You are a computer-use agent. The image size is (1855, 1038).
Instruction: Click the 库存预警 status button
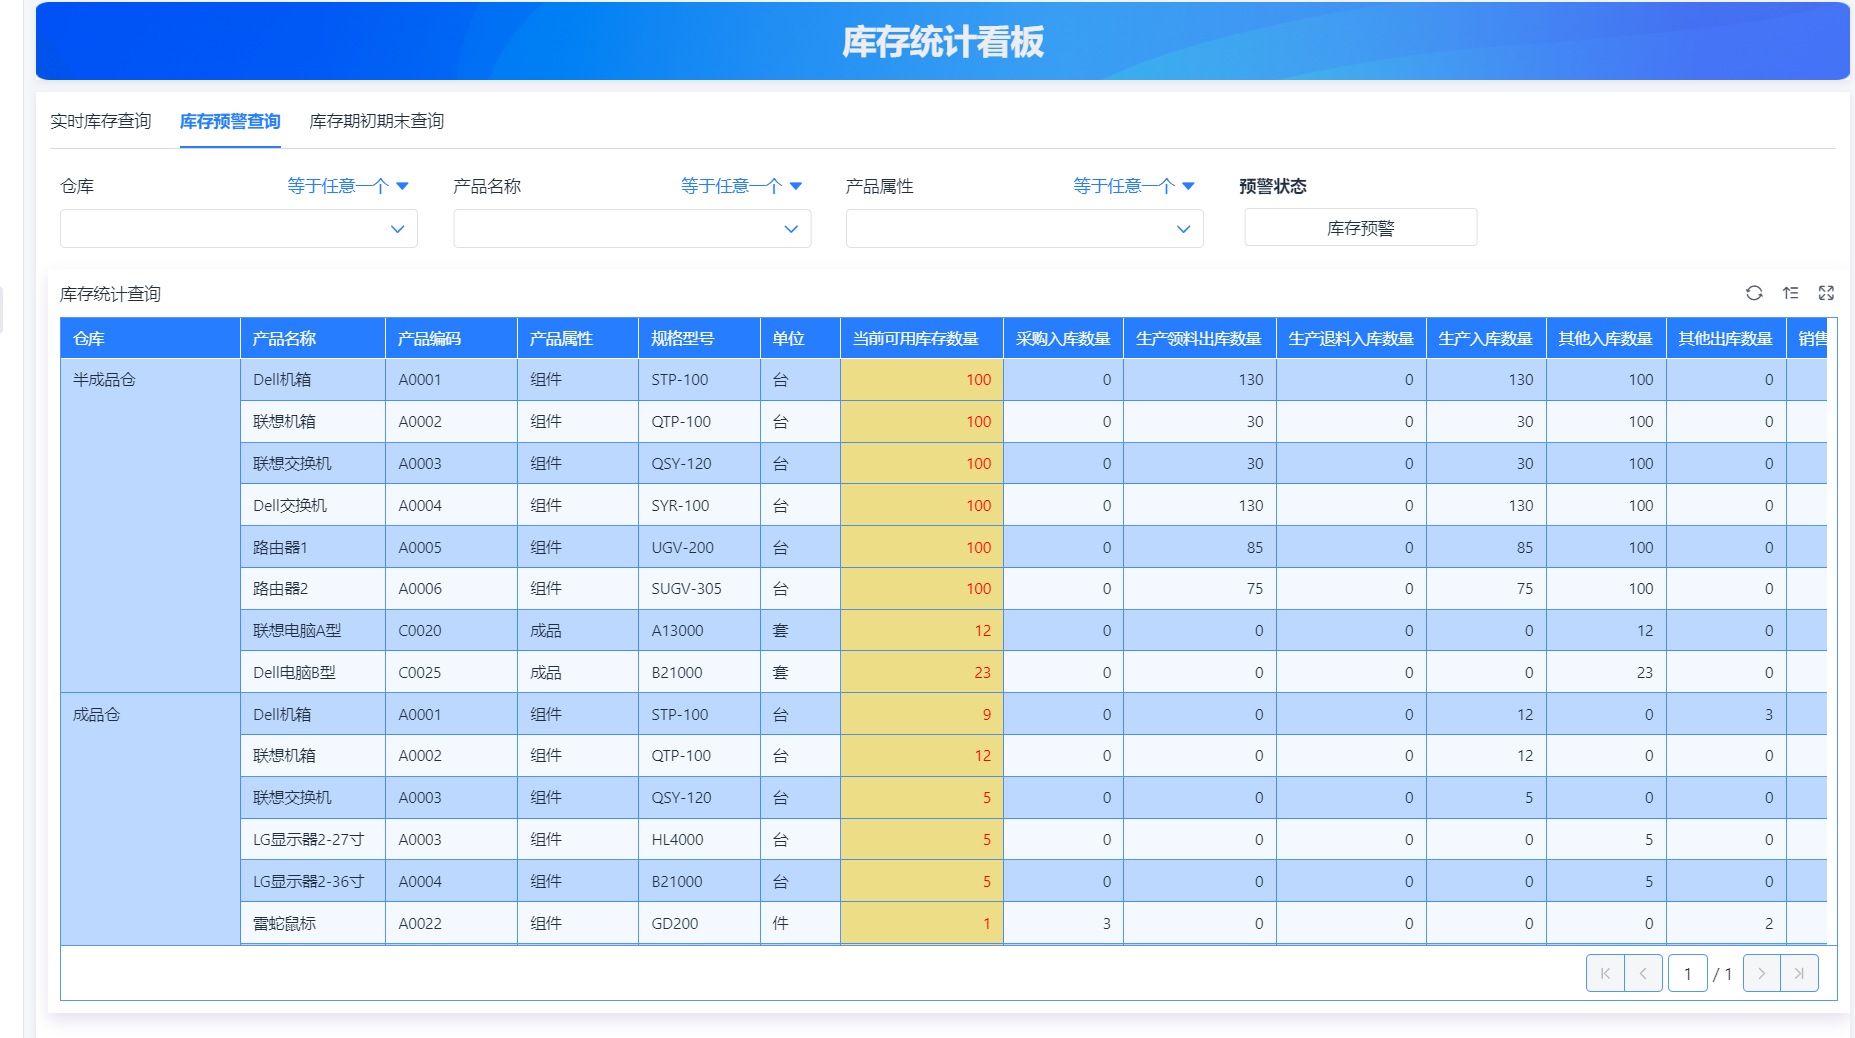coord(1361,228)
